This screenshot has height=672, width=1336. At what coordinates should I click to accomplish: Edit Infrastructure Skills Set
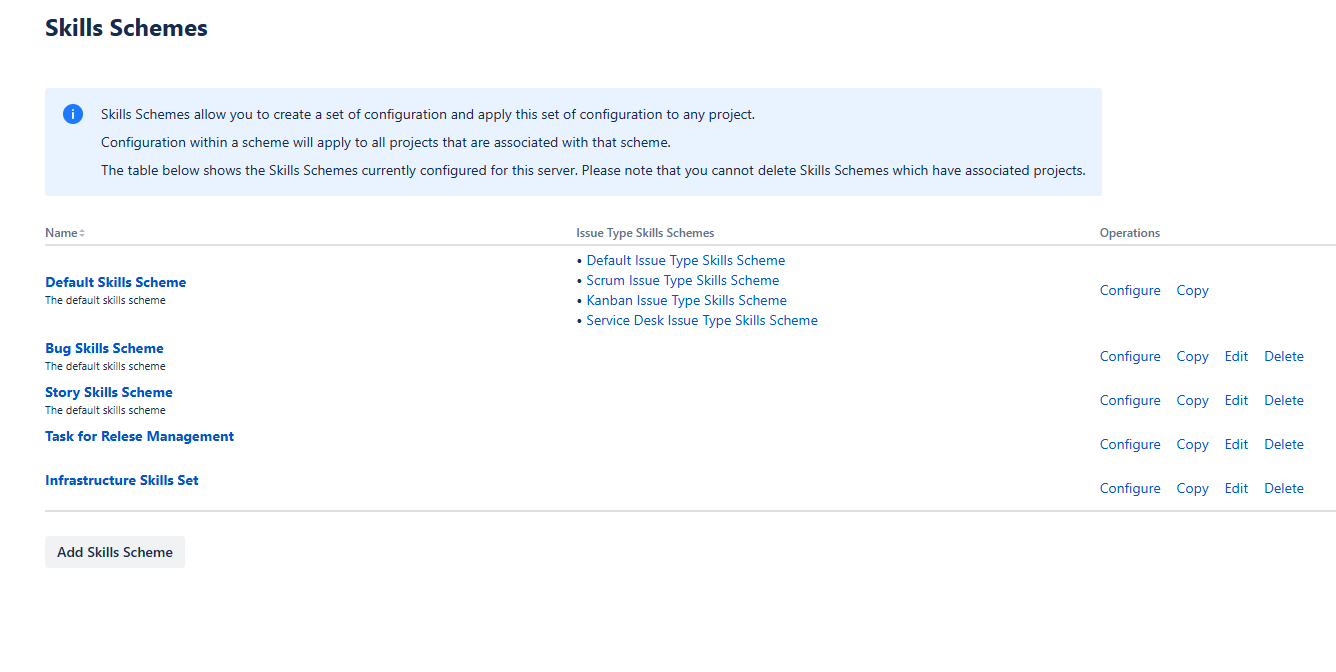[1236, 488]
